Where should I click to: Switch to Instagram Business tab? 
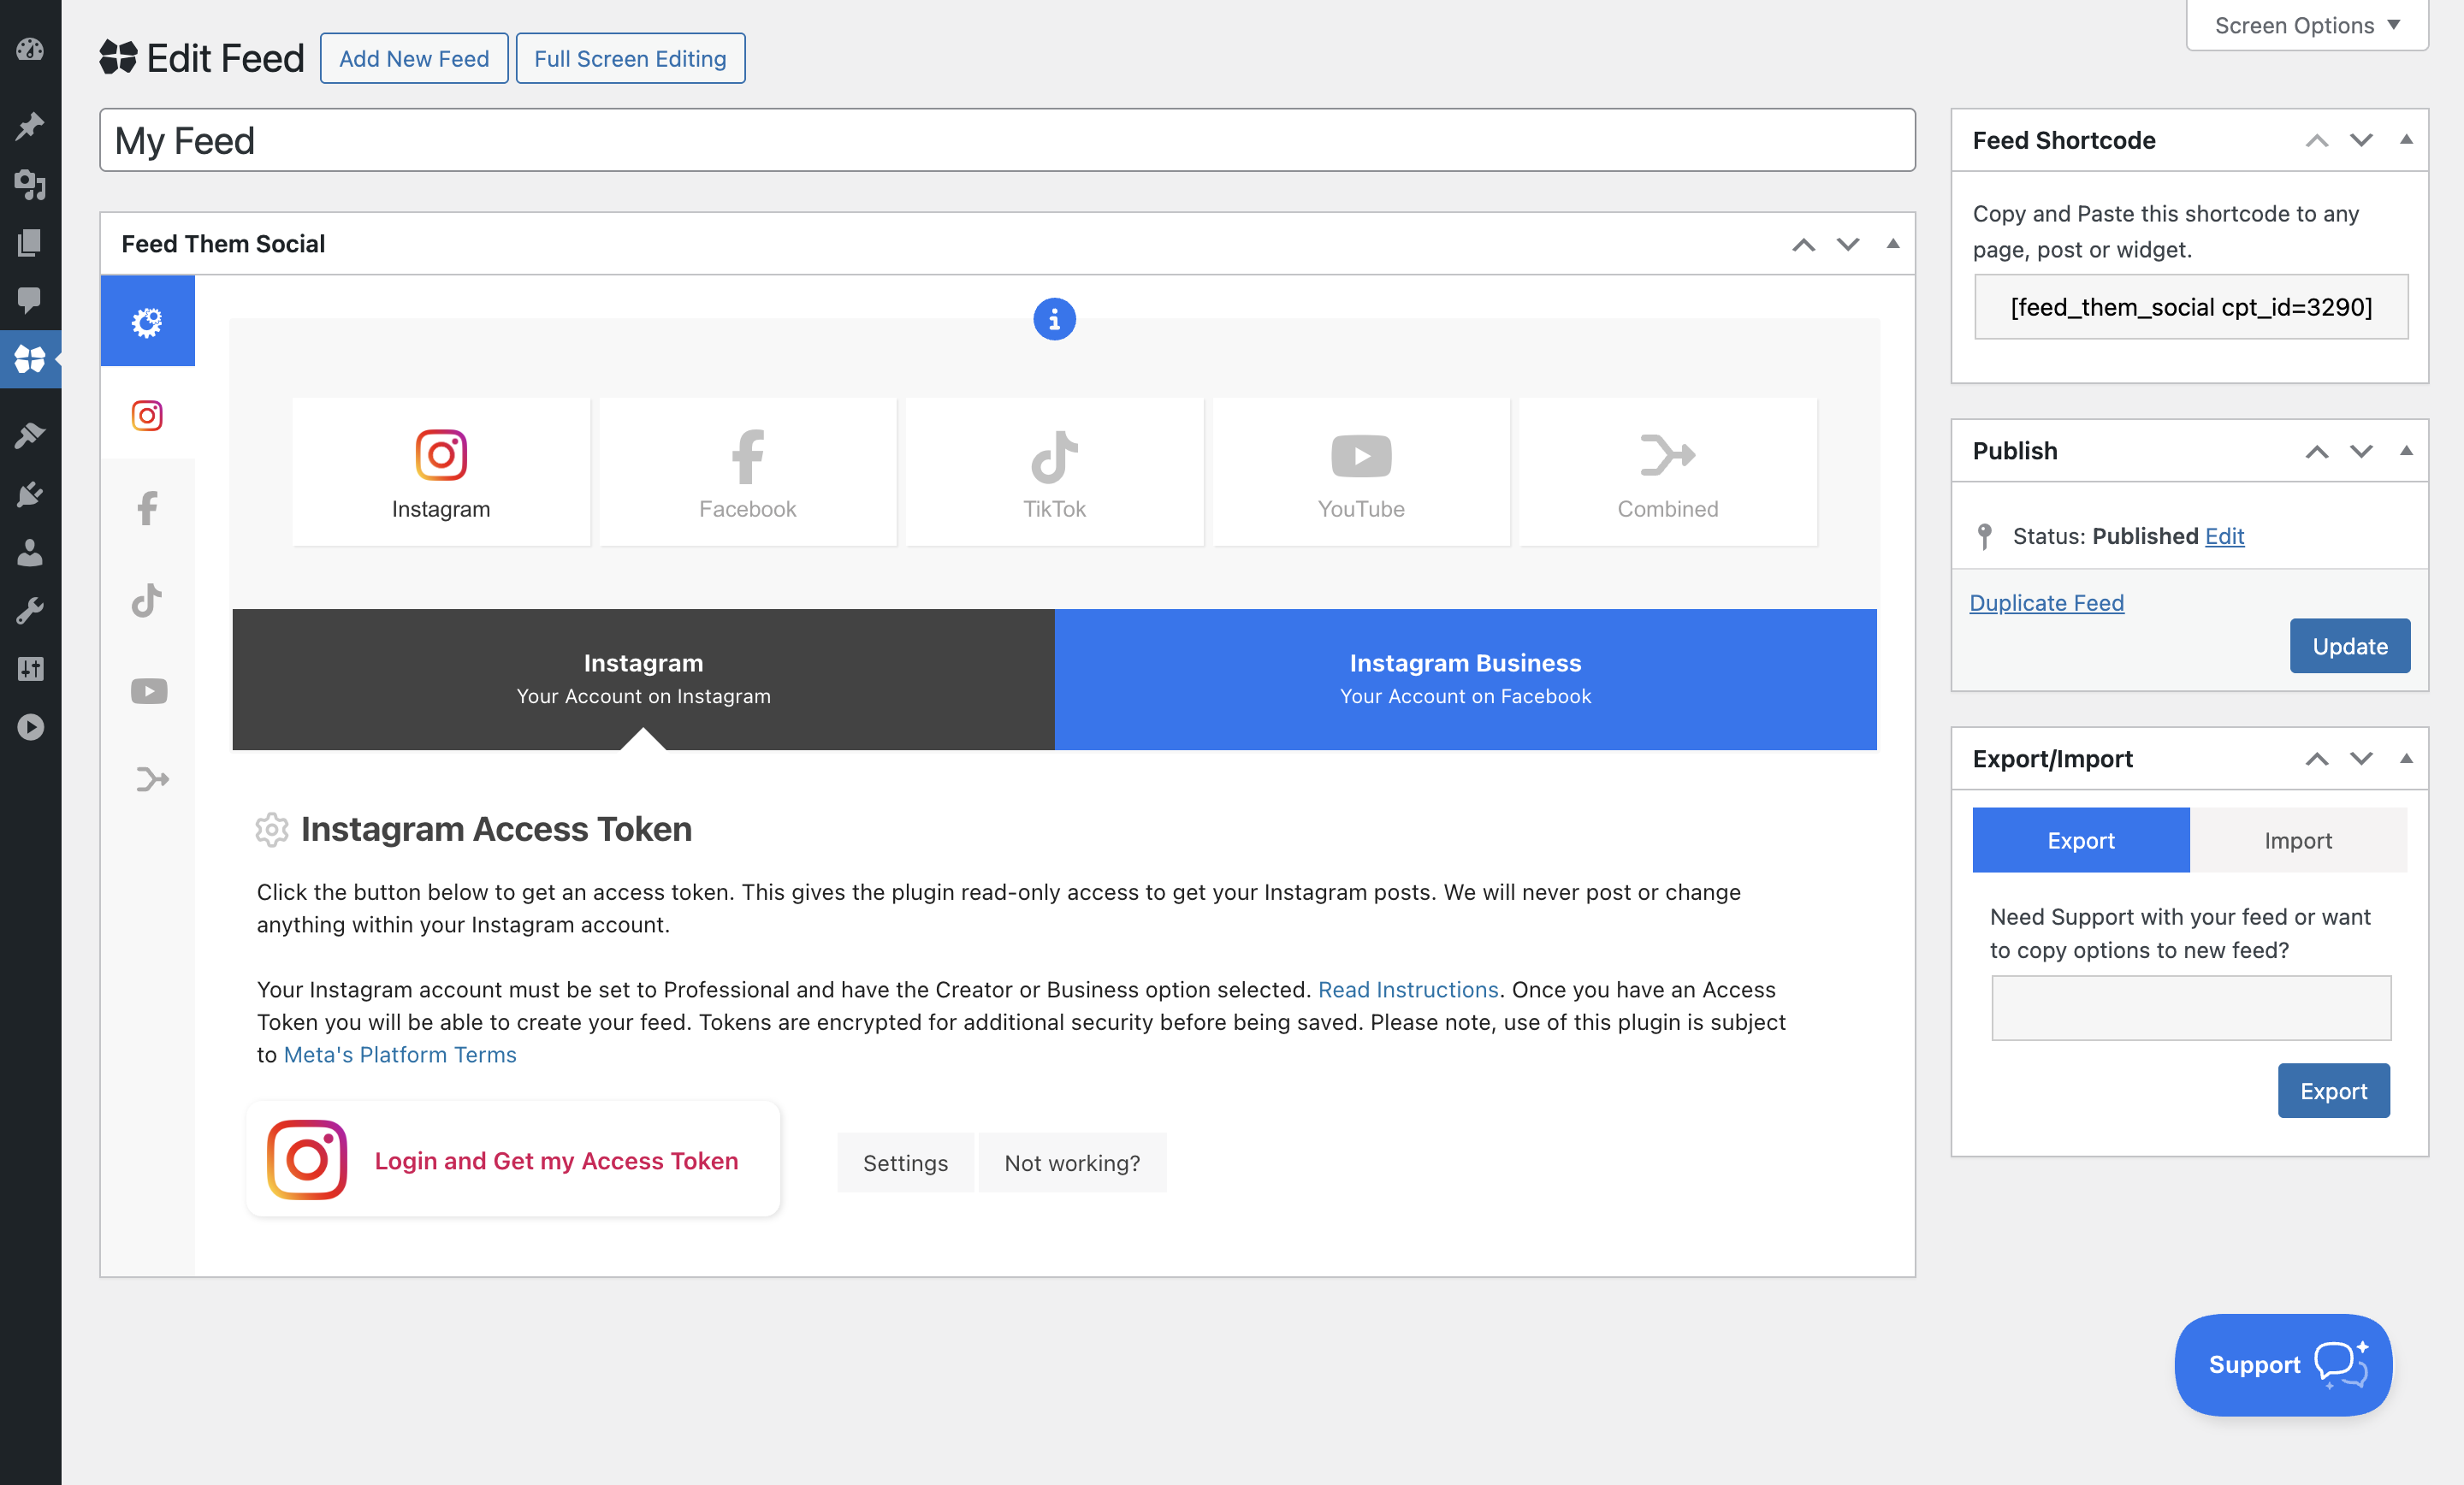coord(1465,679)
